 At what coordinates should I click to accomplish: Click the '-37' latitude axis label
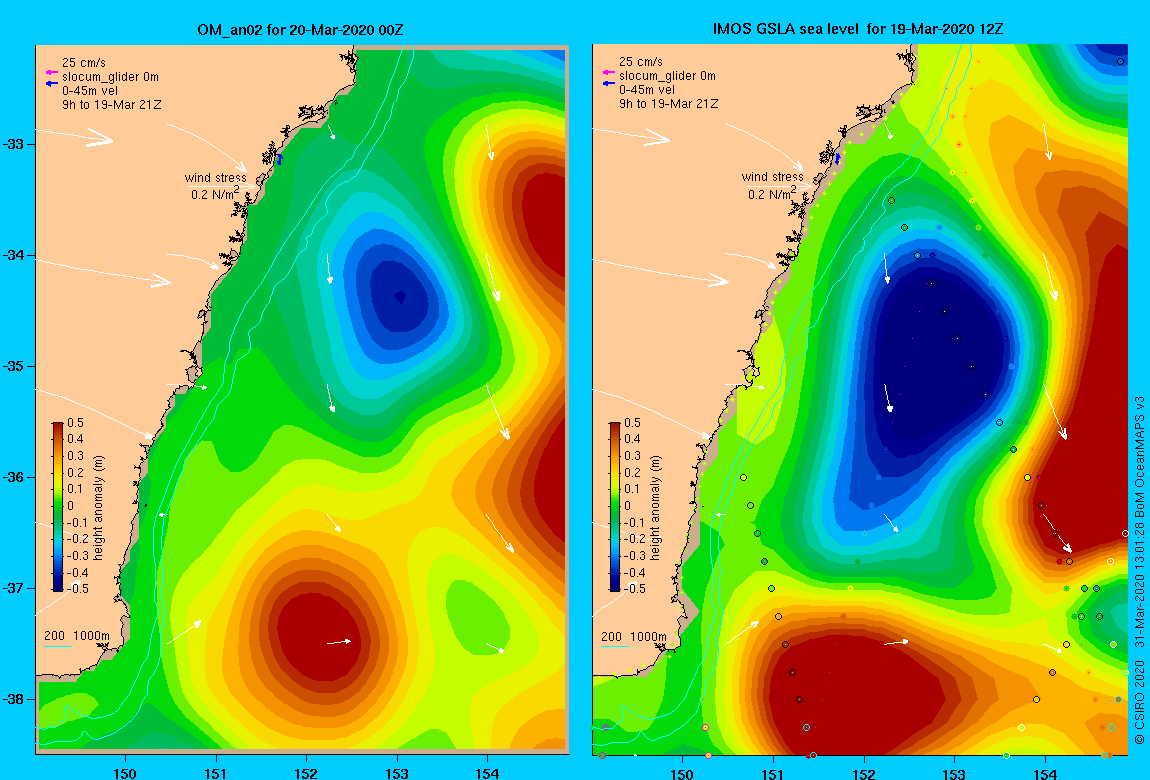(x=15, y=588)
